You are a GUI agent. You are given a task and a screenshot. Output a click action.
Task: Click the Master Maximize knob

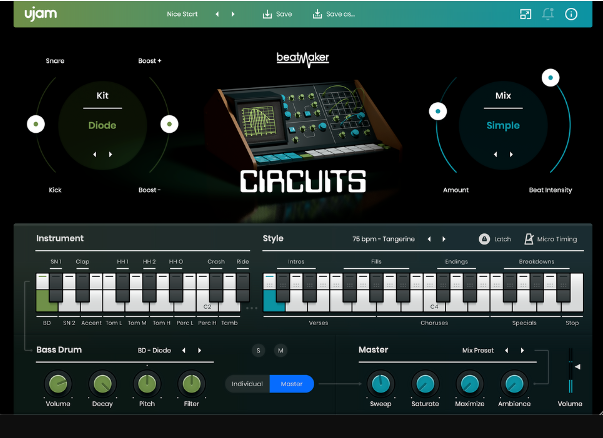pyautogui.click(x=470, y=383)
